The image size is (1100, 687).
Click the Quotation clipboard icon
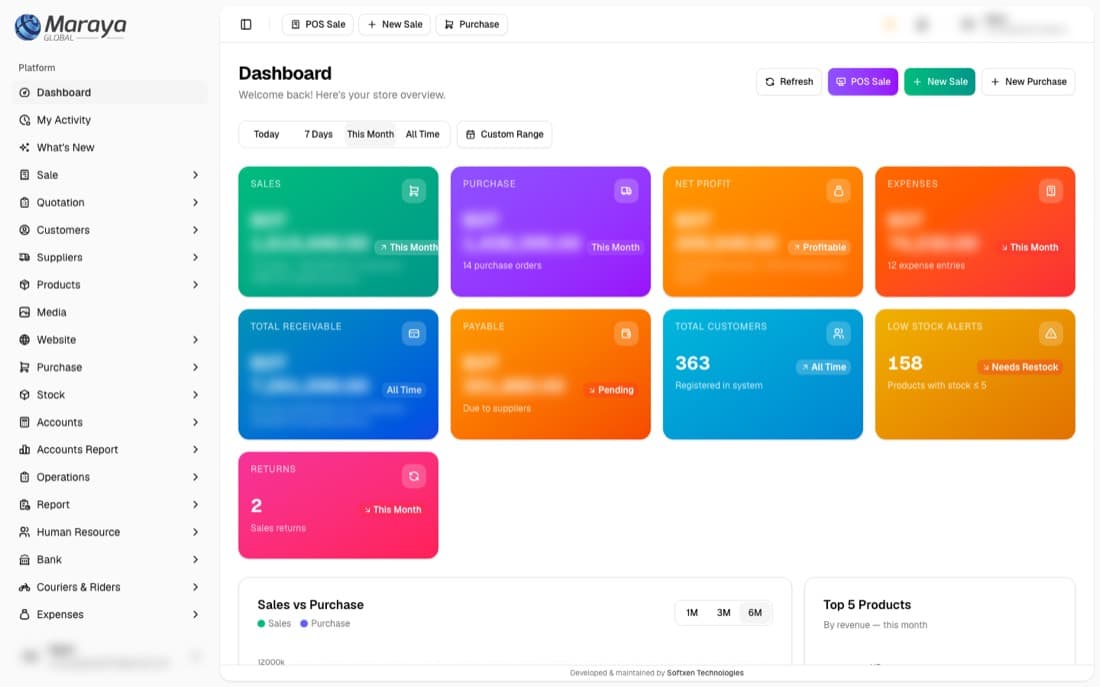click(x=25, y=203)
